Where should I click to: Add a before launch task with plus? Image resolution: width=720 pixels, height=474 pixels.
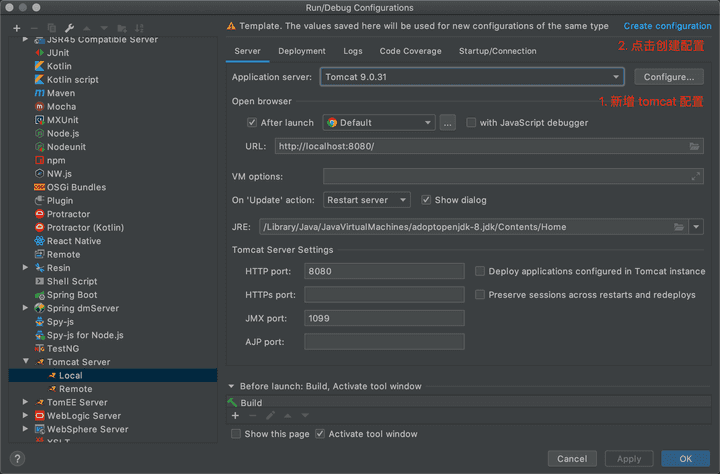(236, 415)
